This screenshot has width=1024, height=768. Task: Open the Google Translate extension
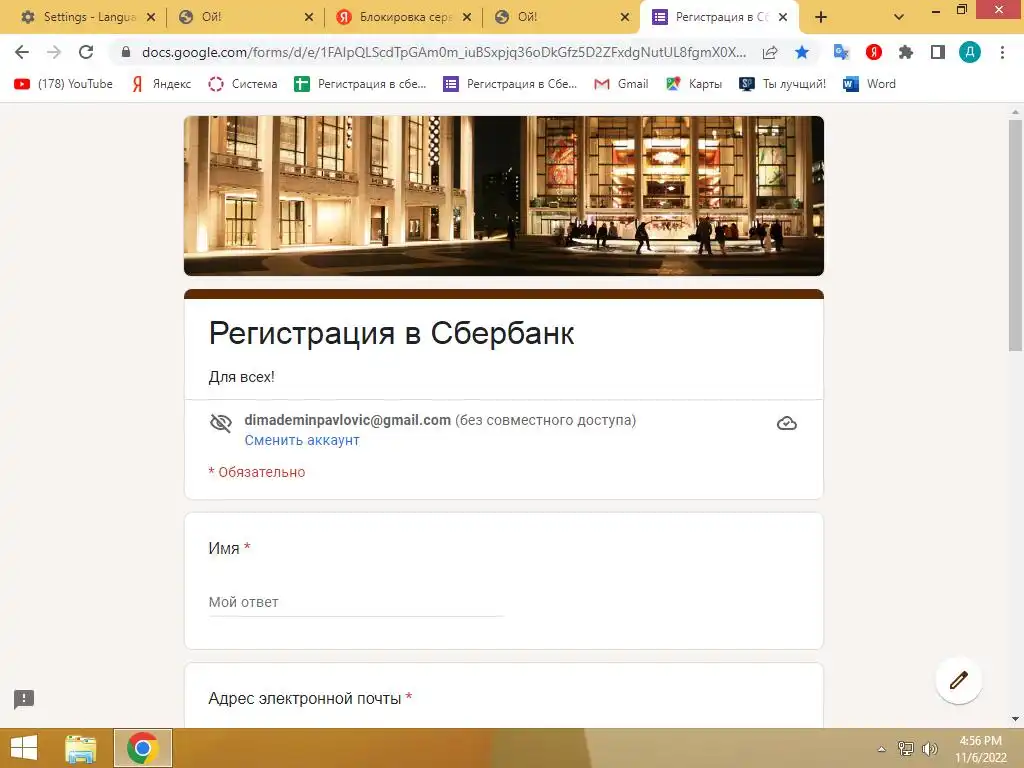[x=841, y=52]
